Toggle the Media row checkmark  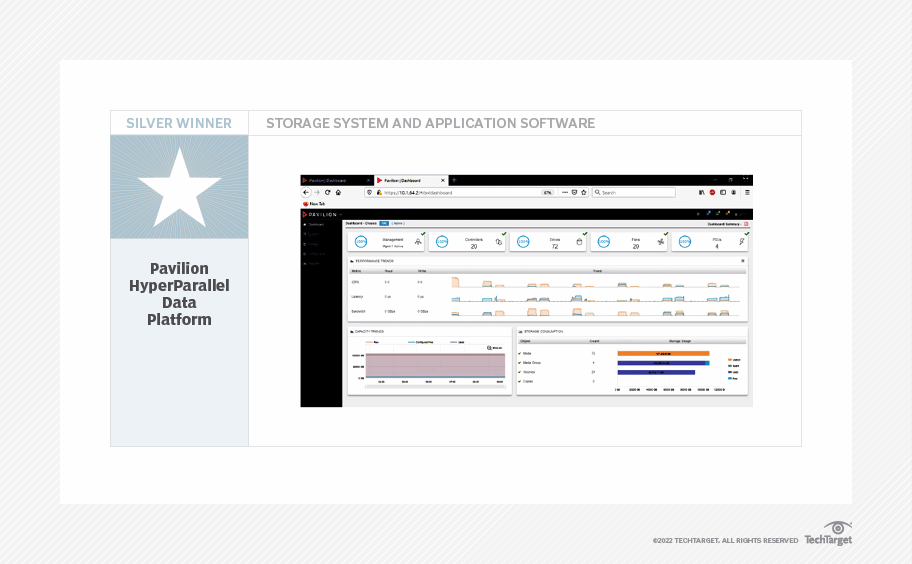coord(519,353)
